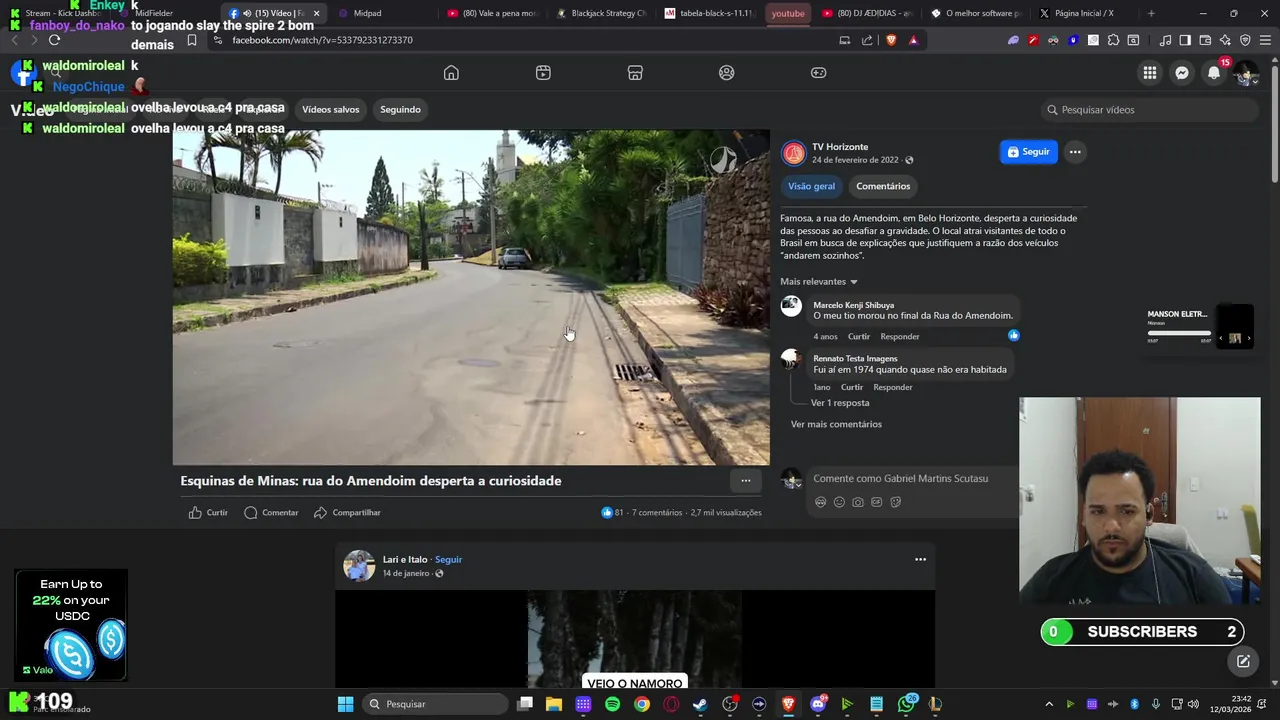1280x720 pixels.
Task: Open Discord from the taskbar
Action: tap(818, 704)
